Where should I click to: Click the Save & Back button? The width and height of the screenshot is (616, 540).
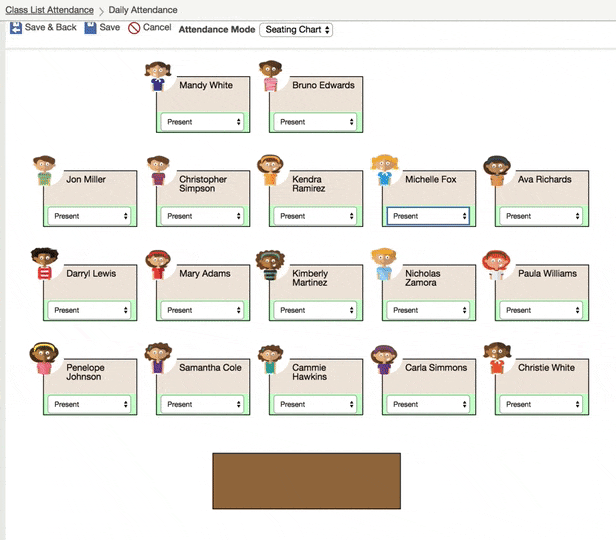pyautogui.click(x=50, y=28)
